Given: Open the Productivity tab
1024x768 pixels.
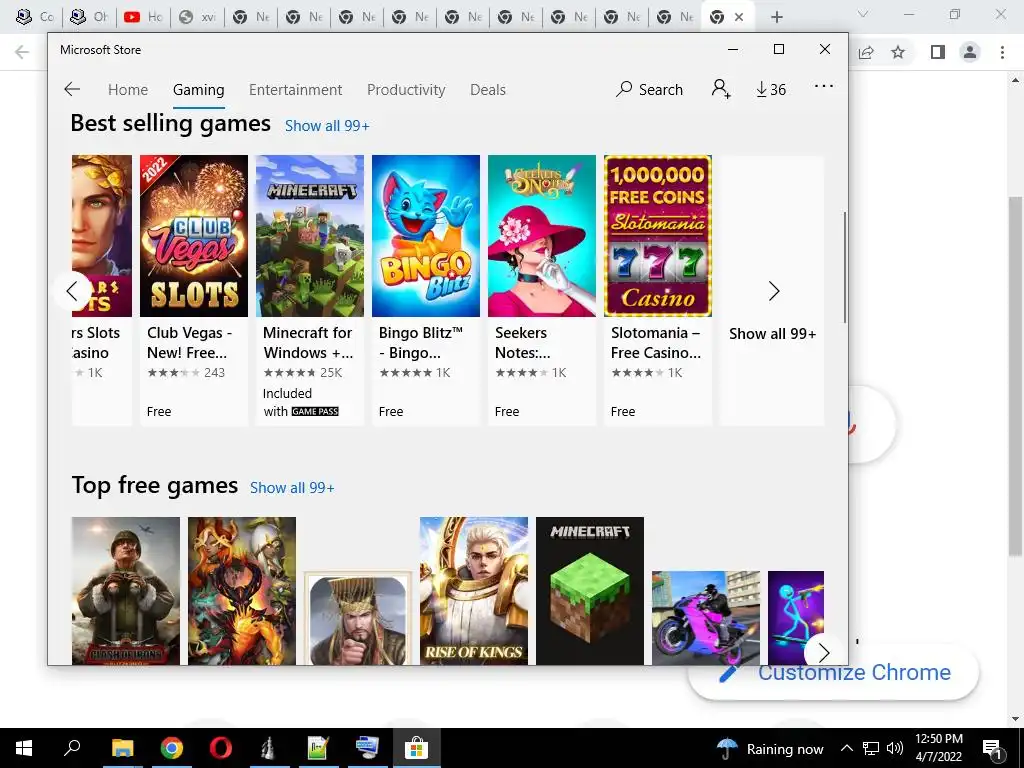Looking at the screenshot, I should click(x=406, y=89).
